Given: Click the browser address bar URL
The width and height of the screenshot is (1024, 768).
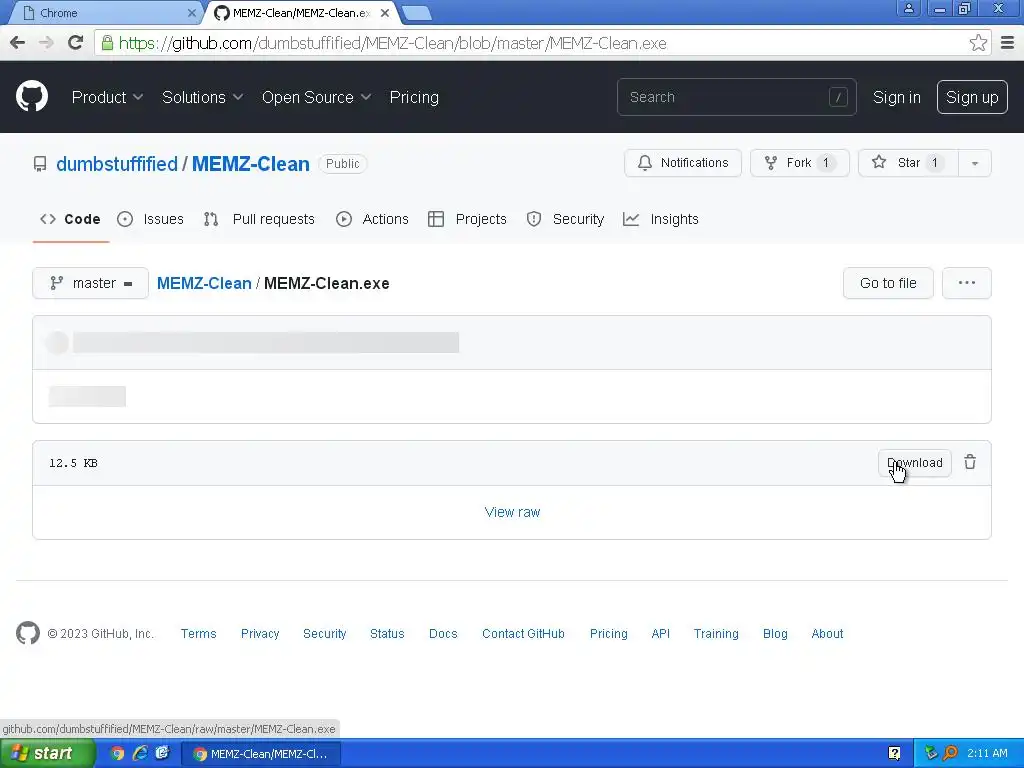Looking at the screenshot, I should 392,43.
